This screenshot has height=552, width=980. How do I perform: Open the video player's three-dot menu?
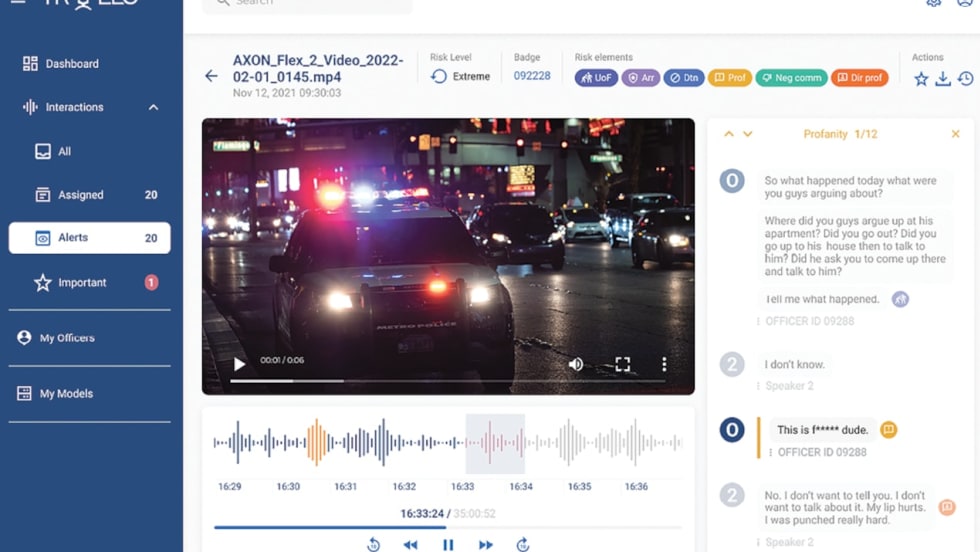pyautogui.click(x=664, y=365)
